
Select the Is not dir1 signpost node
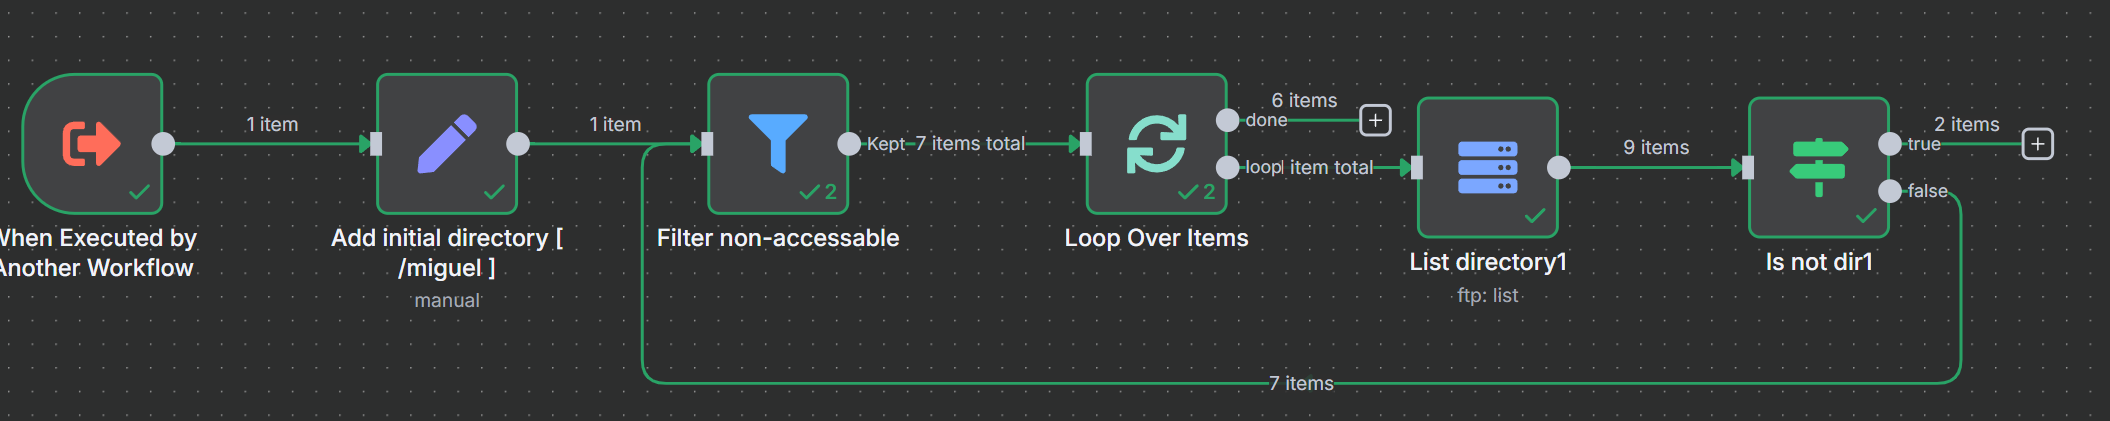coord(1818,167)
